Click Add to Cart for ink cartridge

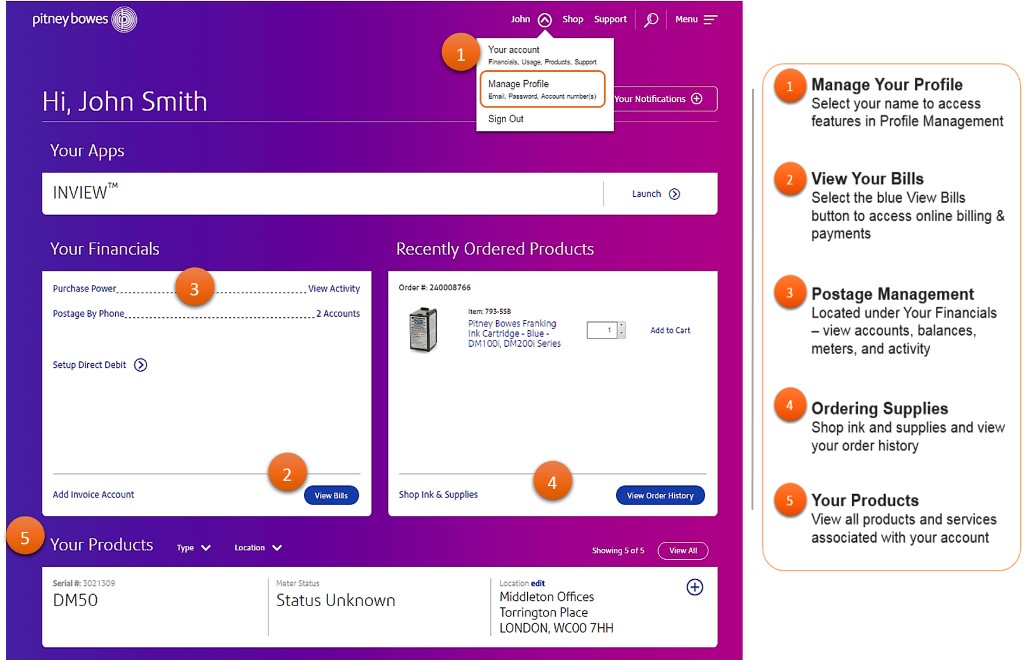(x=670, y=330)
